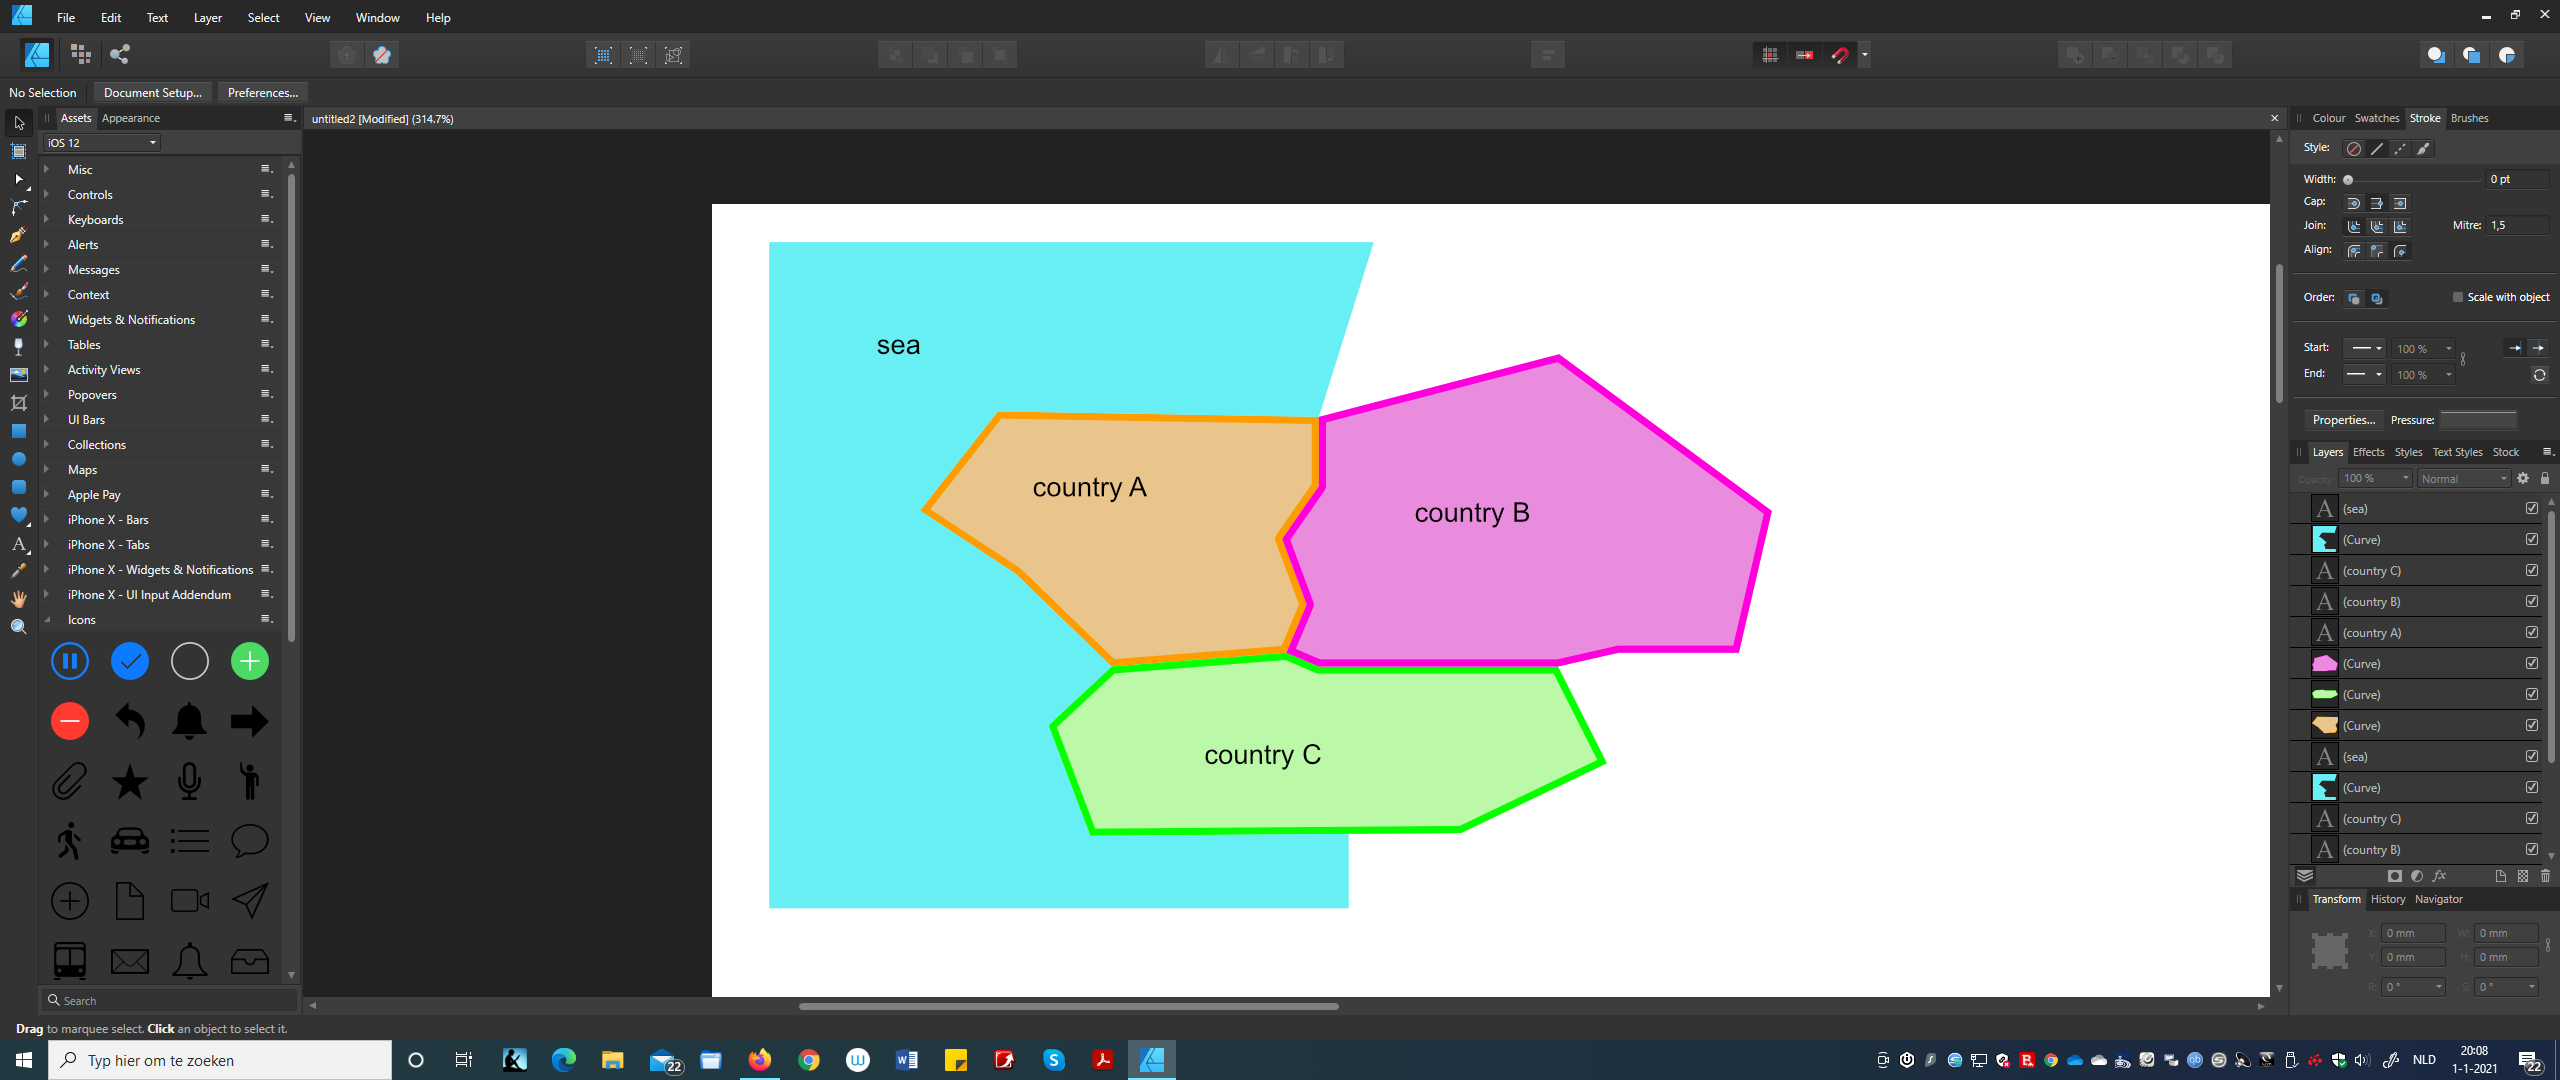The height and width of the screenshot is (1080, 2560).
Task: Select the Fill gradient tool
Action: point(18,319)
